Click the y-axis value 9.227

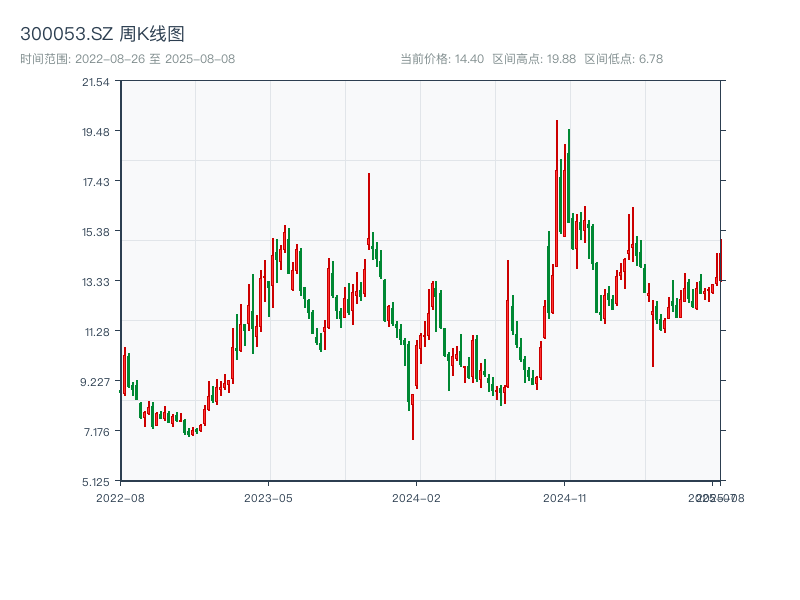[95, 382]
